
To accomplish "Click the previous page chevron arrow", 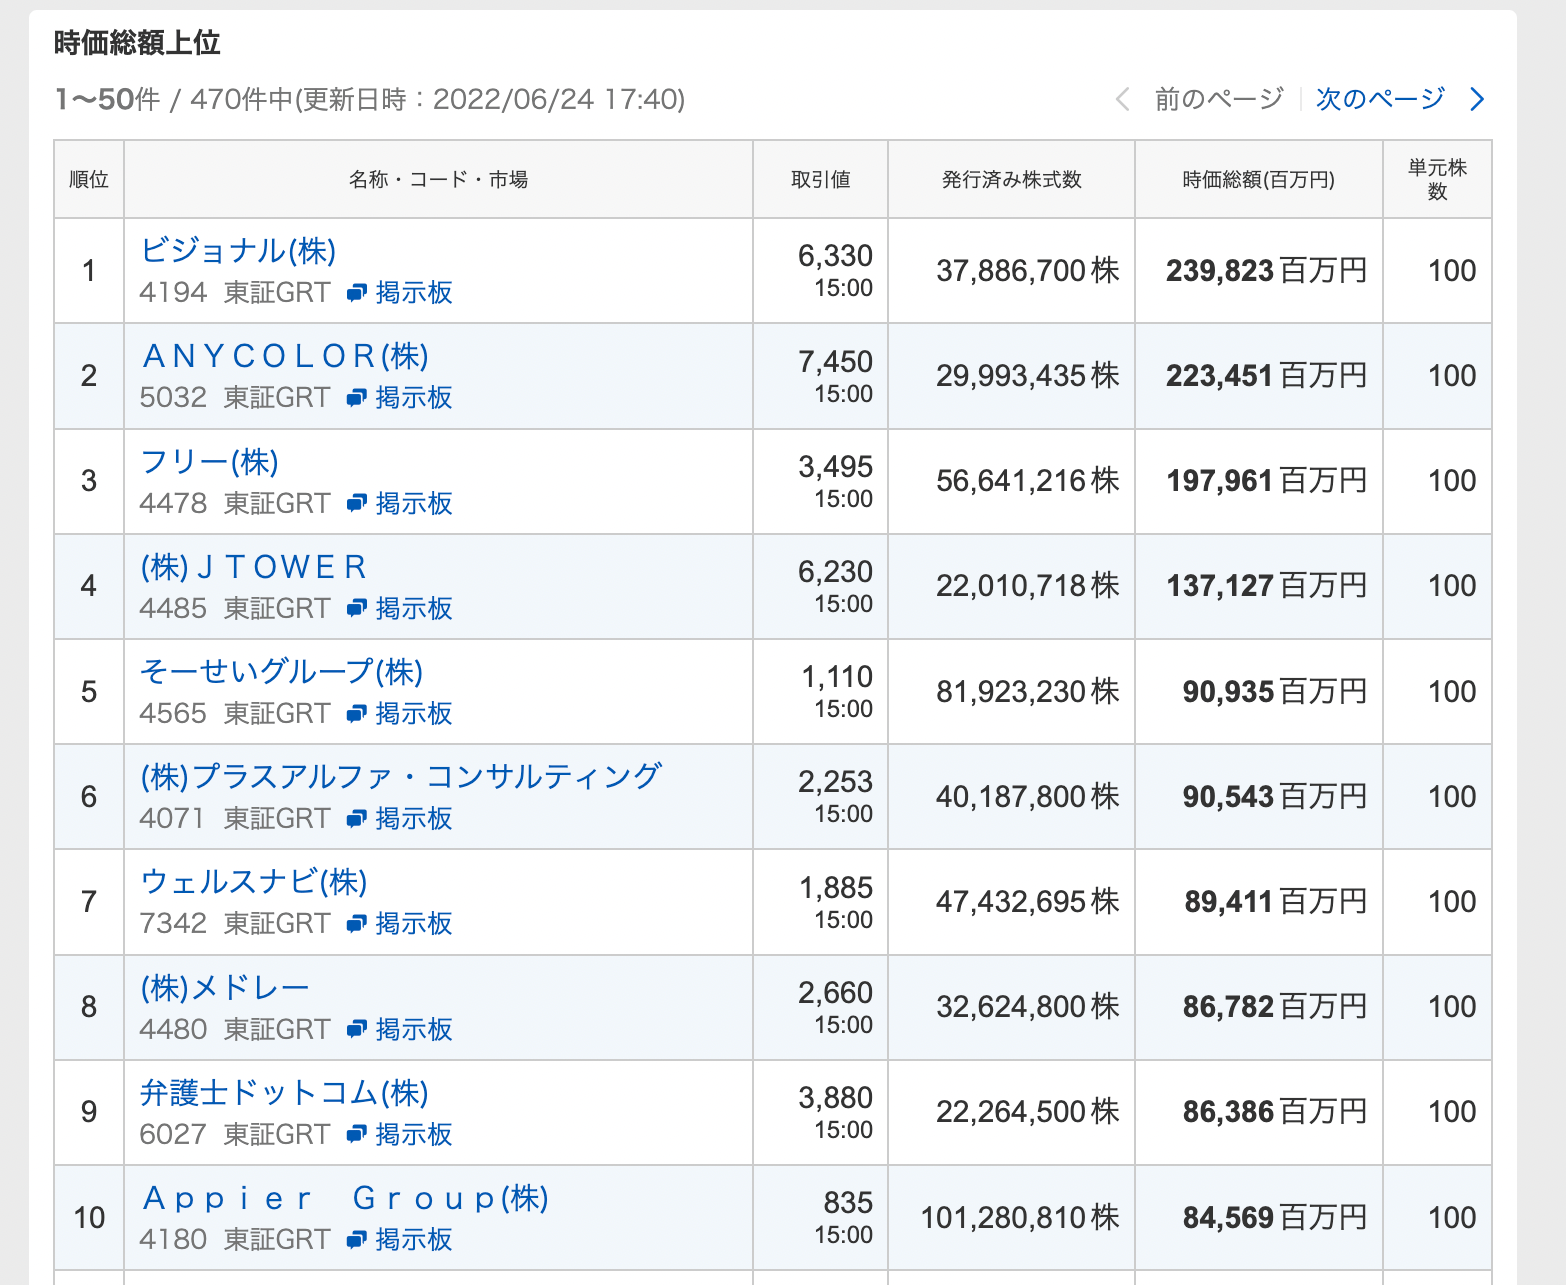I will 1123,99.
